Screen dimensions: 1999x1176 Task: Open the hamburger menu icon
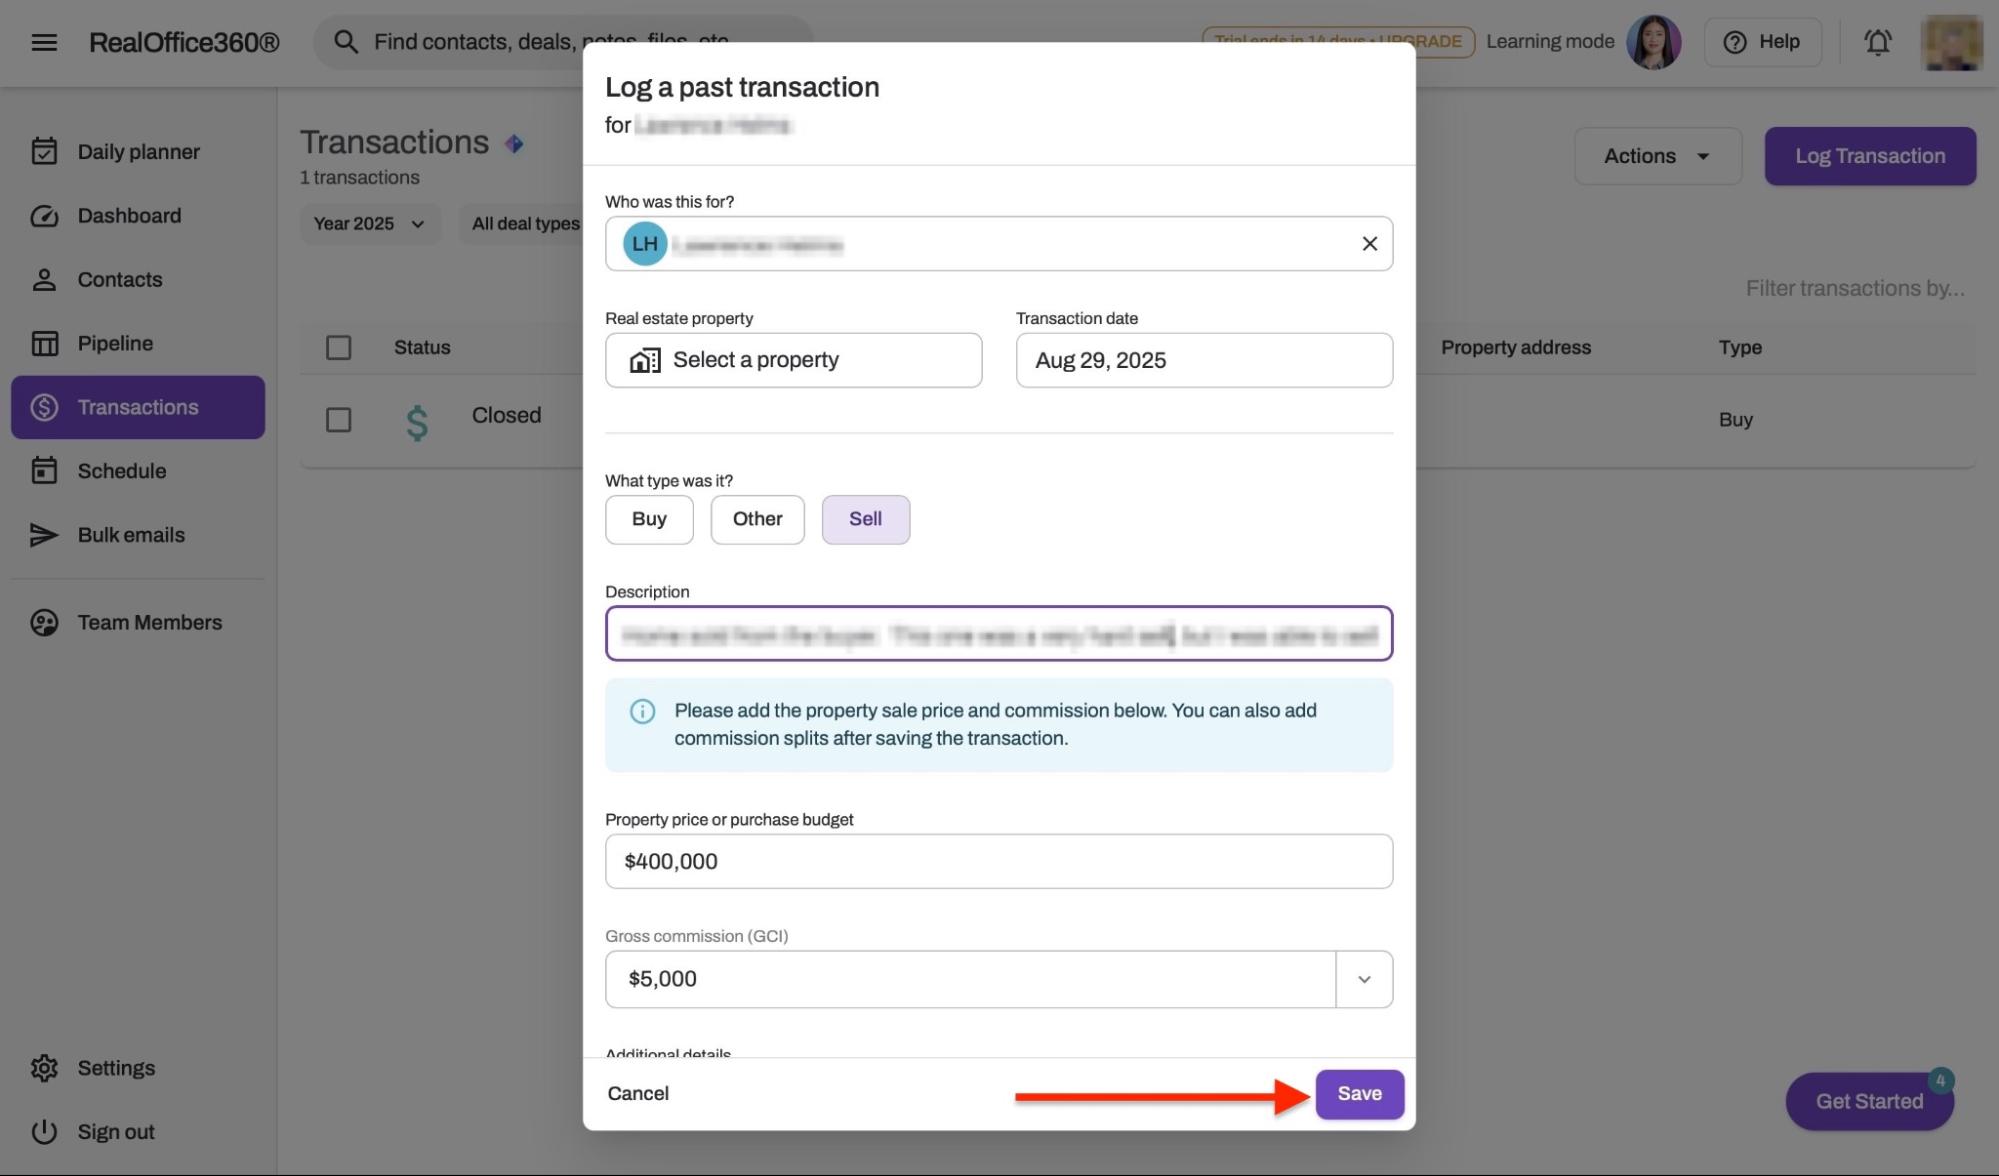44,42
